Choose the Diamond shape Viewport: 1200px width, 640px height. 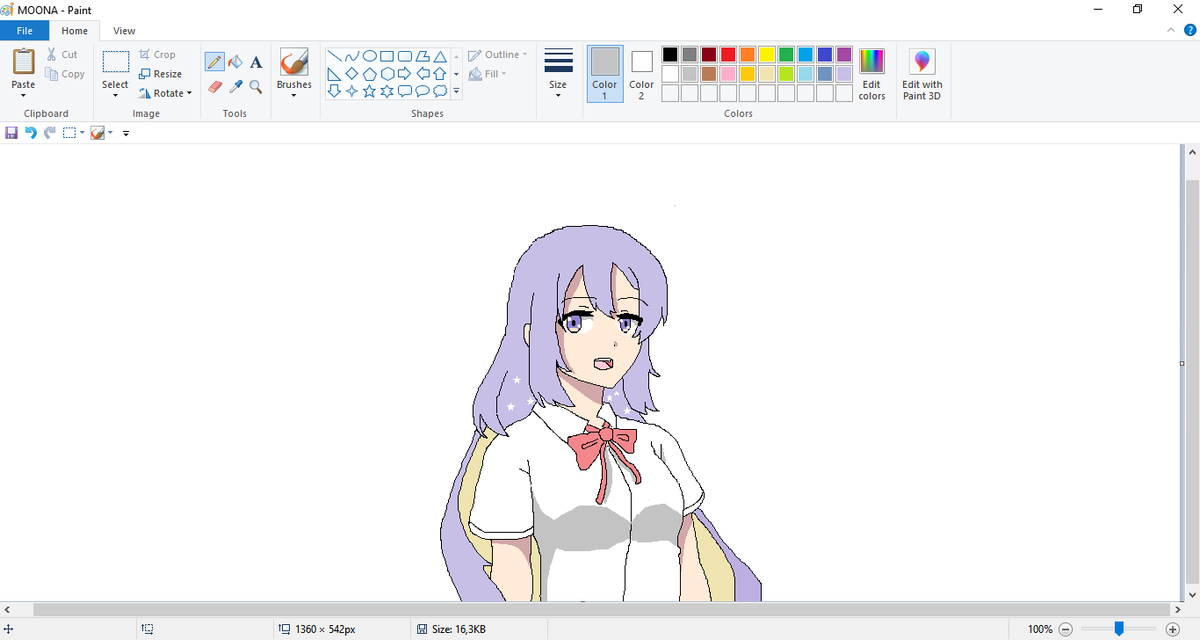pyautogui.click(x=352, y=74)
